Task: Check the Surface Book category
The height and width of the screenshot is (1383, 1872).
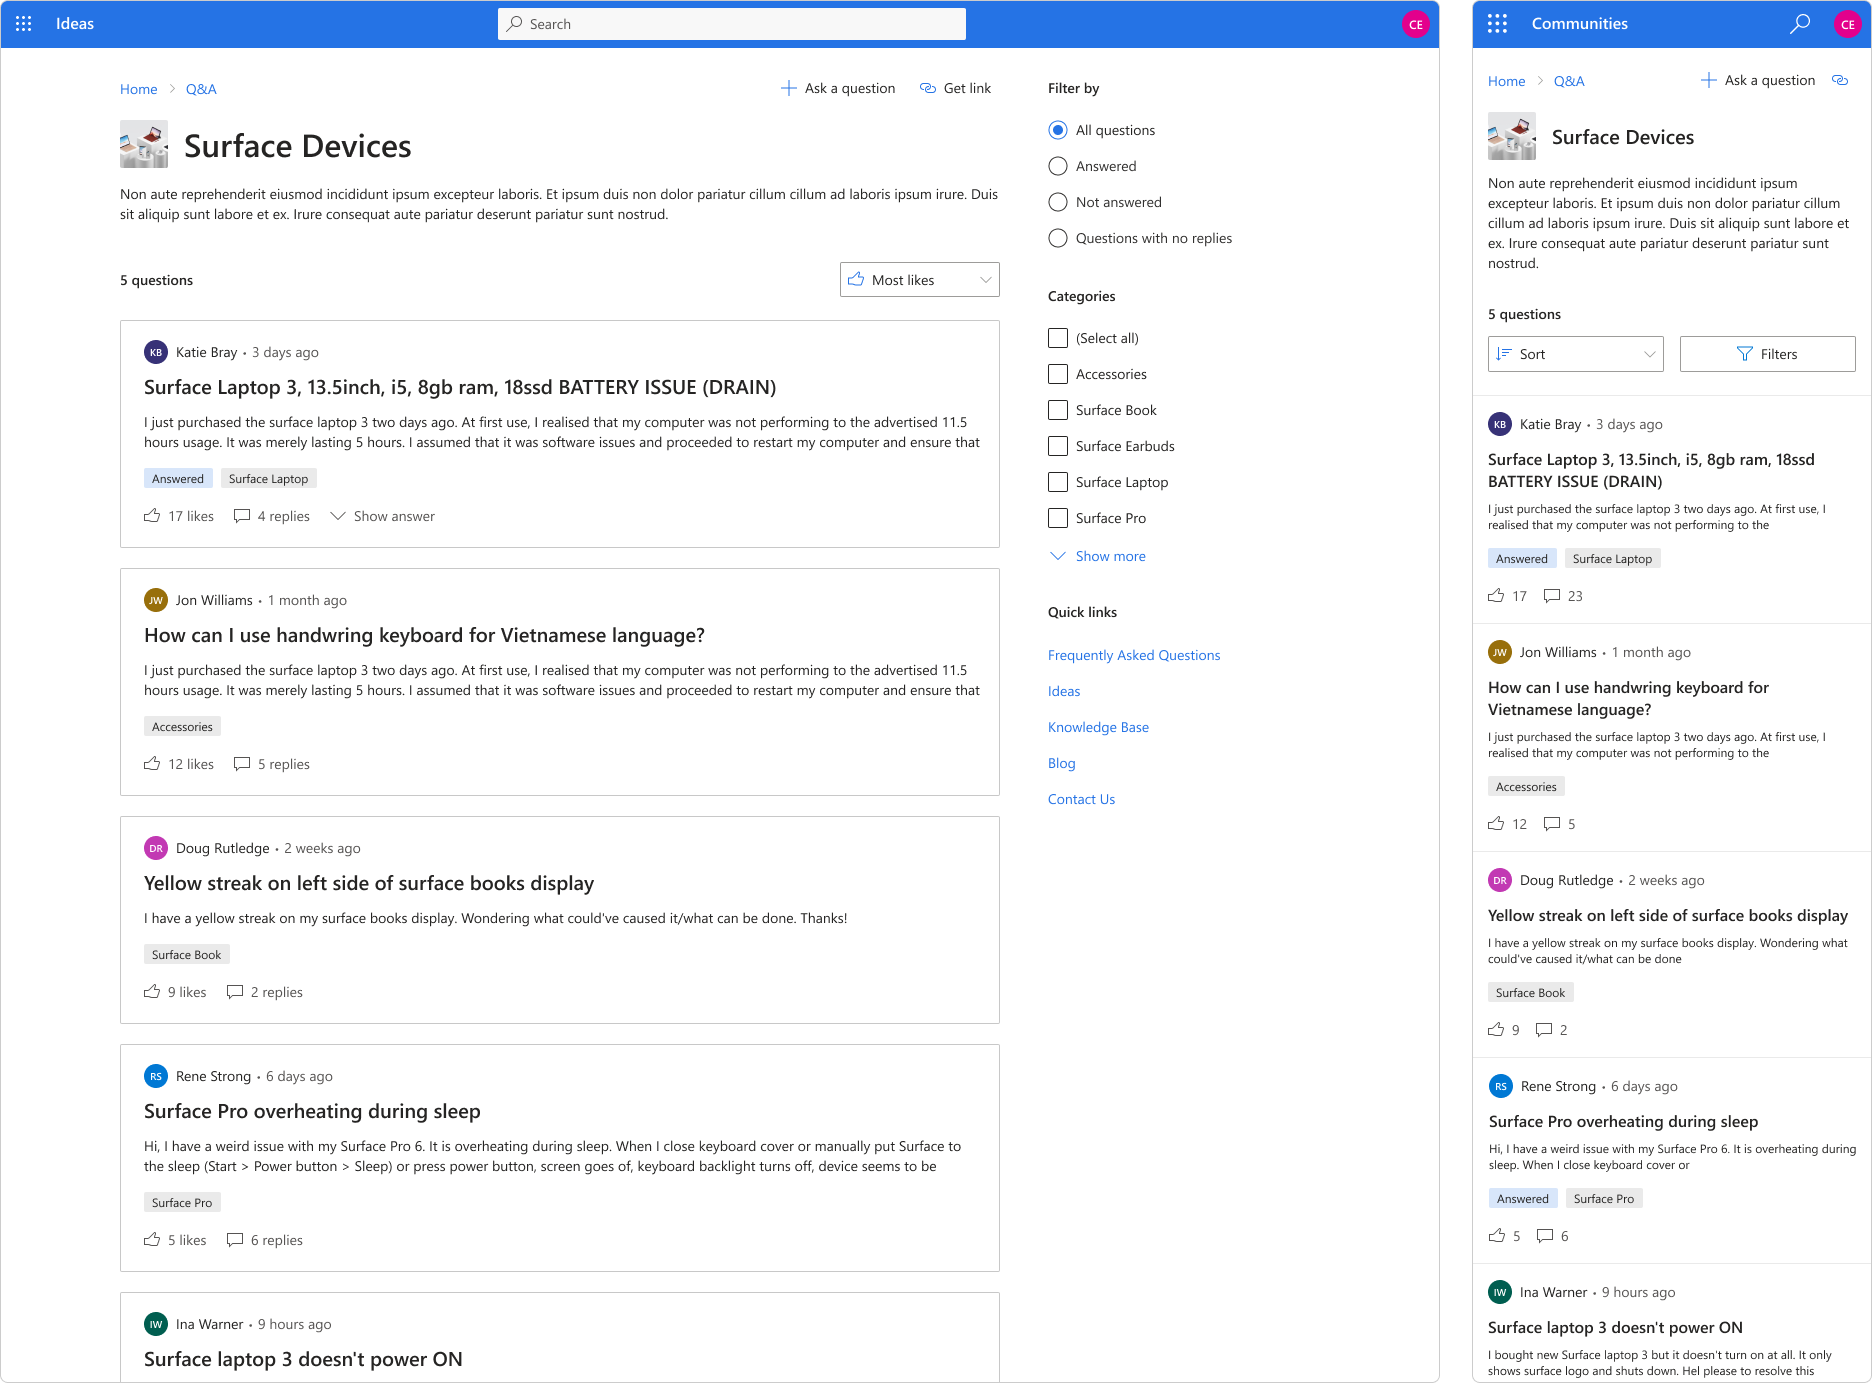Action: pos(1058,410)
